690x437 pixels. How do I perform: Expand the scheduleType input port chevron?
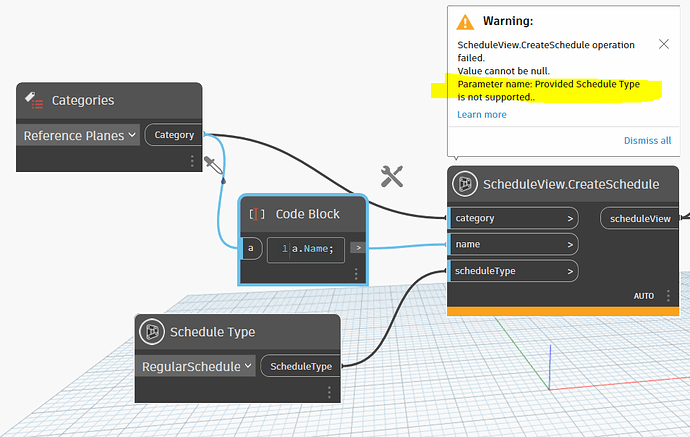pyautogui.click(x=570, y=272)
